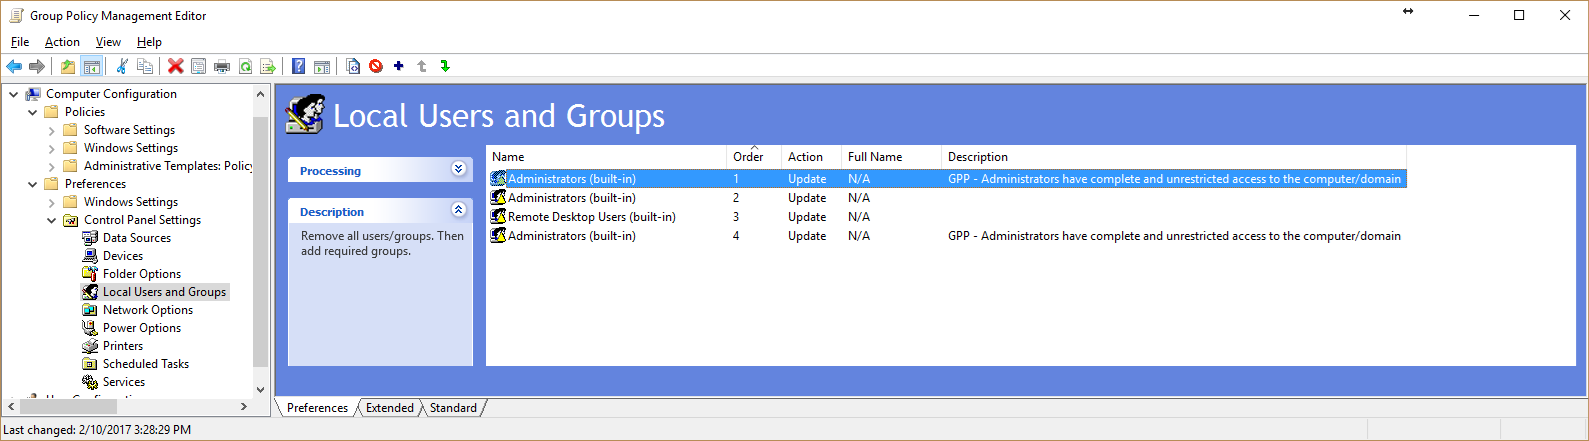Click the blue Help question mark icon
The width and height of the screenshot is (1589, 441).
coord(299,66)
